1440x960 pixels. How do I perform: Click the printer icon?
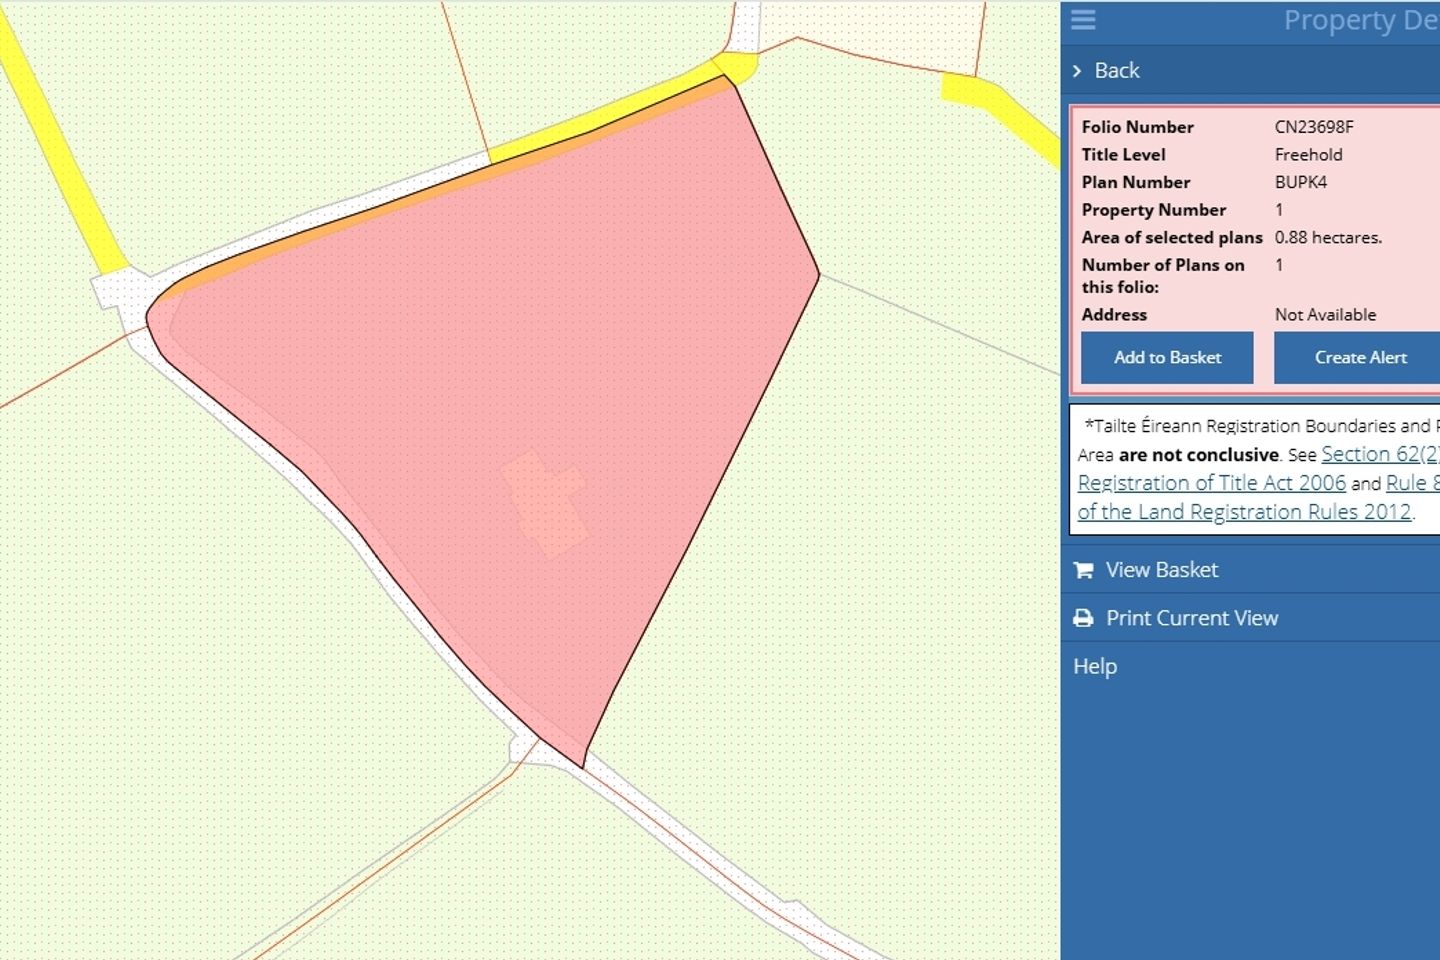click(1083, 618)
